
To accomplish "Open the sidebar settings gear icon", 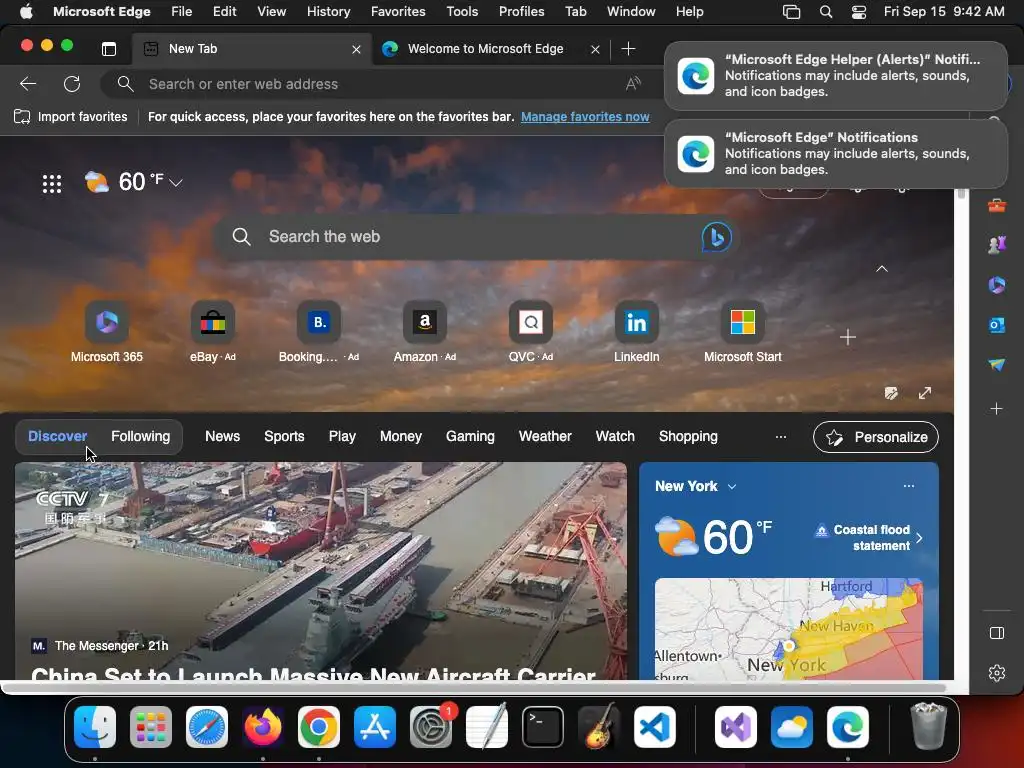I will (997, 673).
